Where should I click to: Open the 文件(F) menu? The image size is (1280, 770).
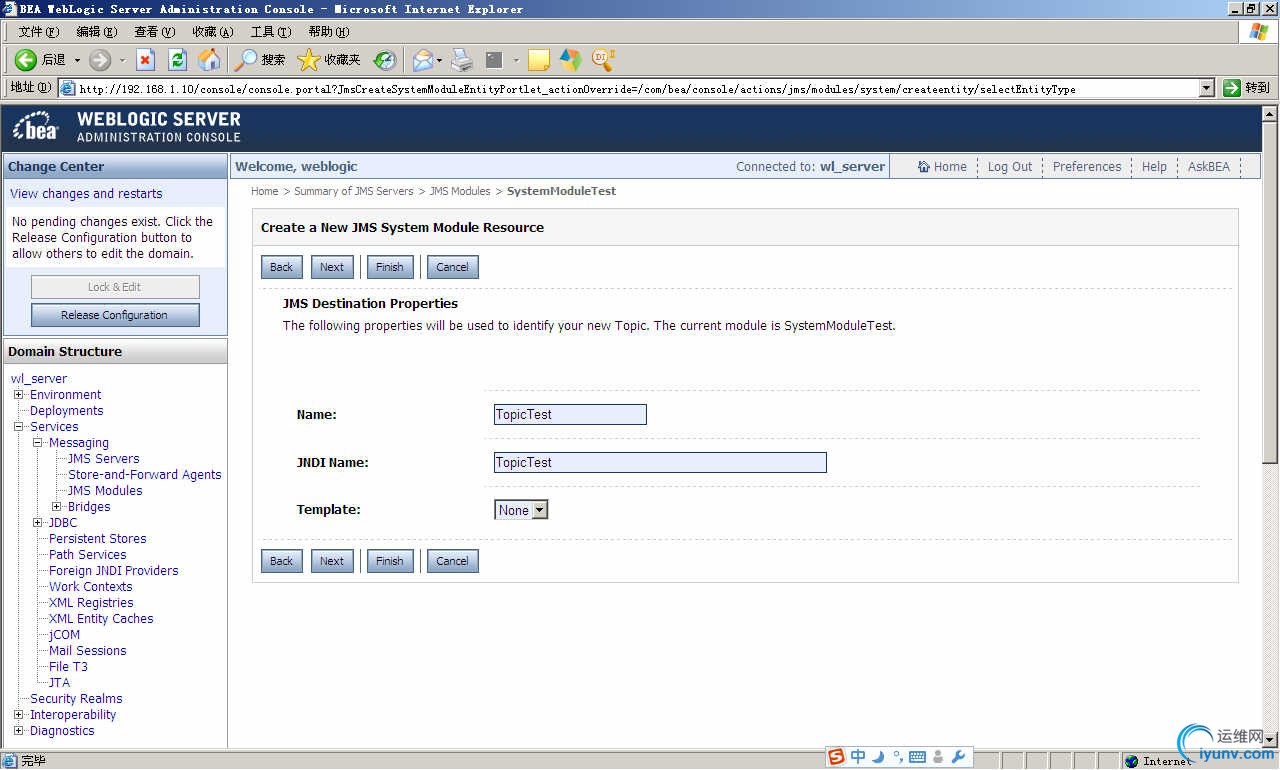click(x=38, y=32)
